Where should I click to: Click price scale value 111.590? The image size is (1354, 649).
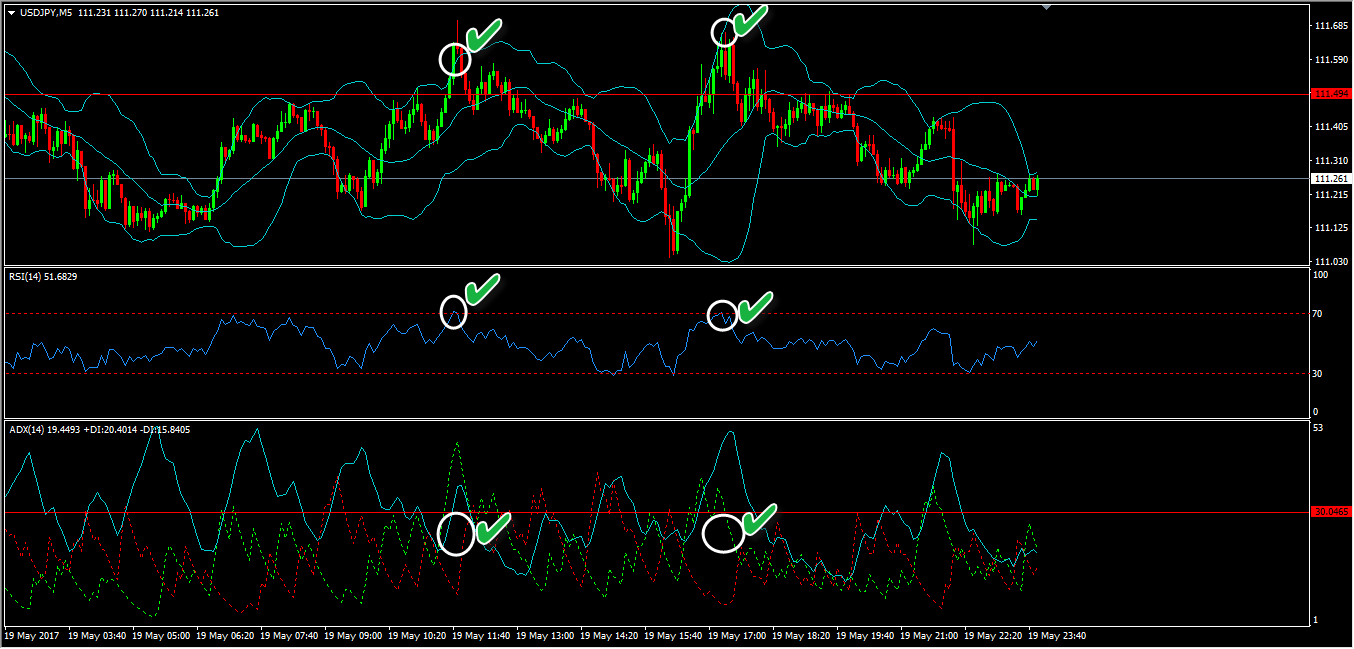pyautogui.click(x=1331, y=60)
